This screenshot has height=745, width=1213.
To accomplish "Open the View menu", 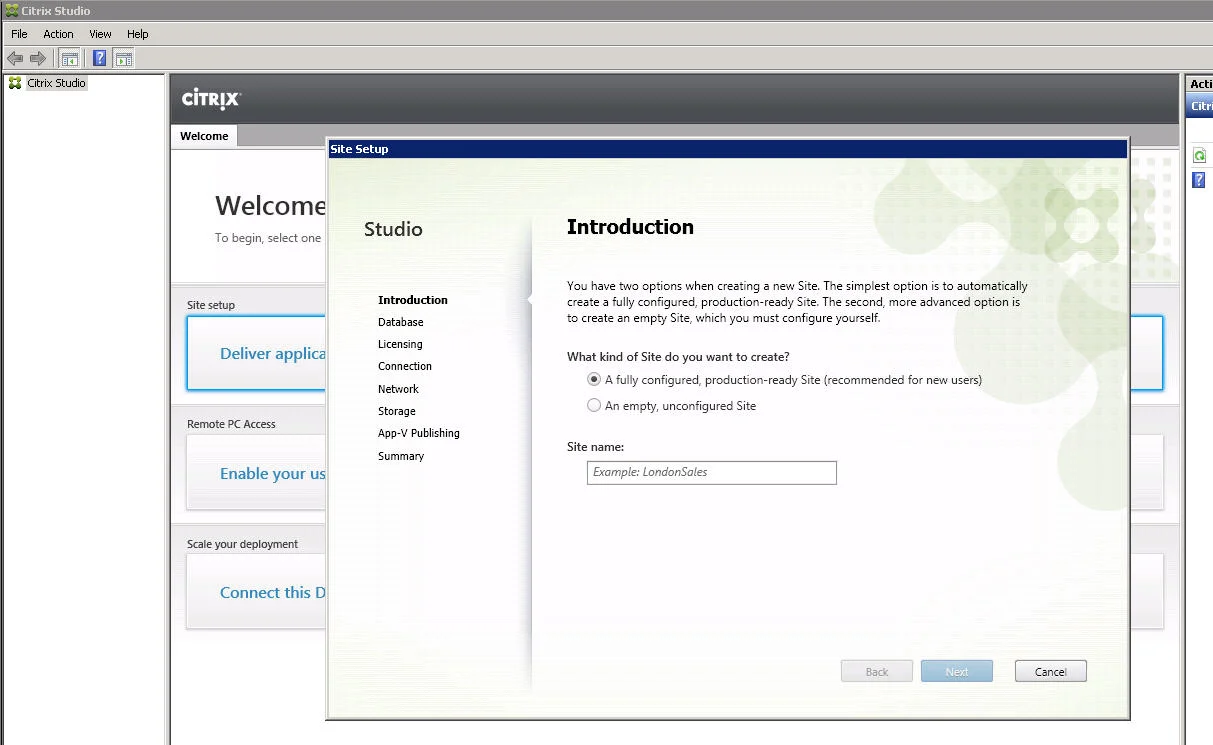I will coord(100,34).
